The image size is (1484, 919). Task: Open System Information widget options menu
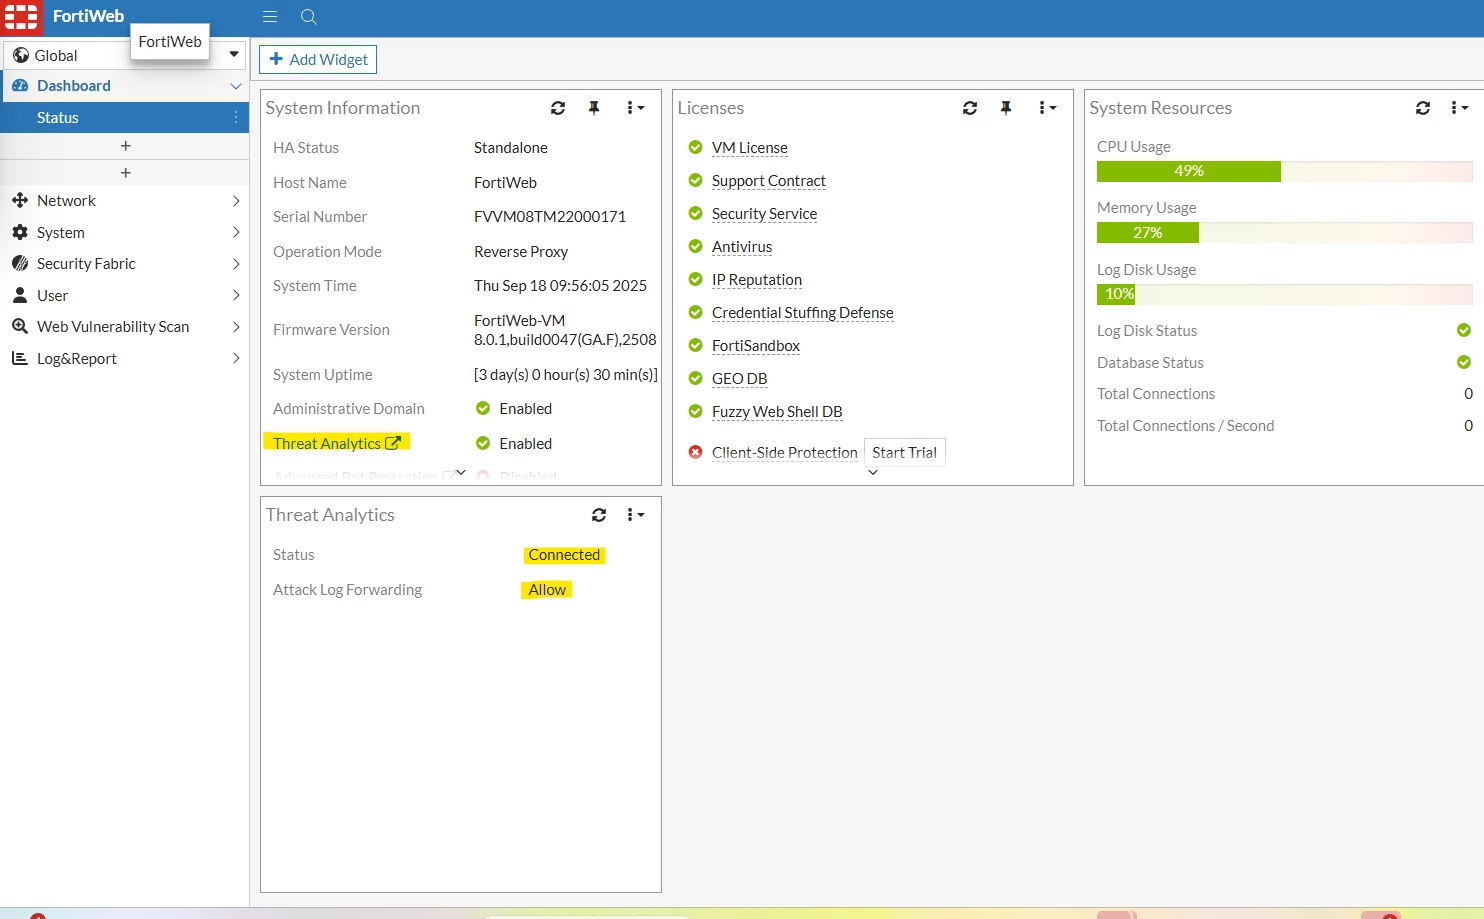[x=635, y=108]
